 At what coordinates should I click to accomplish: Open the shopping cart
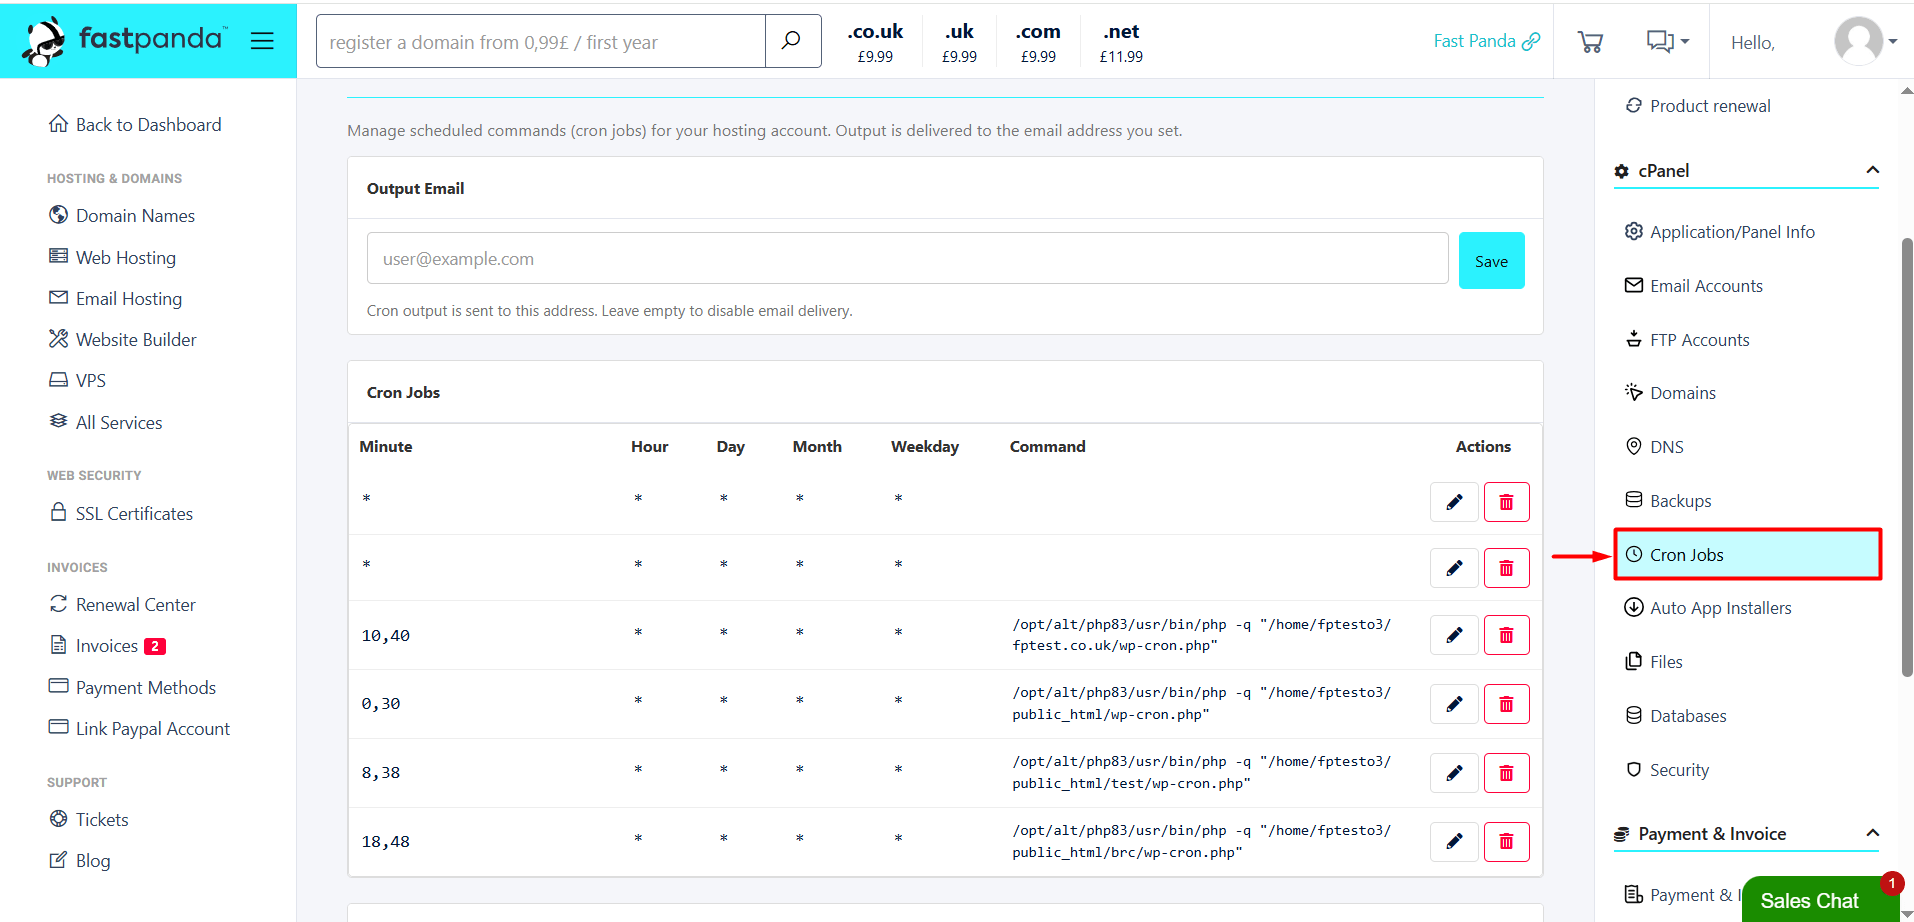1590,42
